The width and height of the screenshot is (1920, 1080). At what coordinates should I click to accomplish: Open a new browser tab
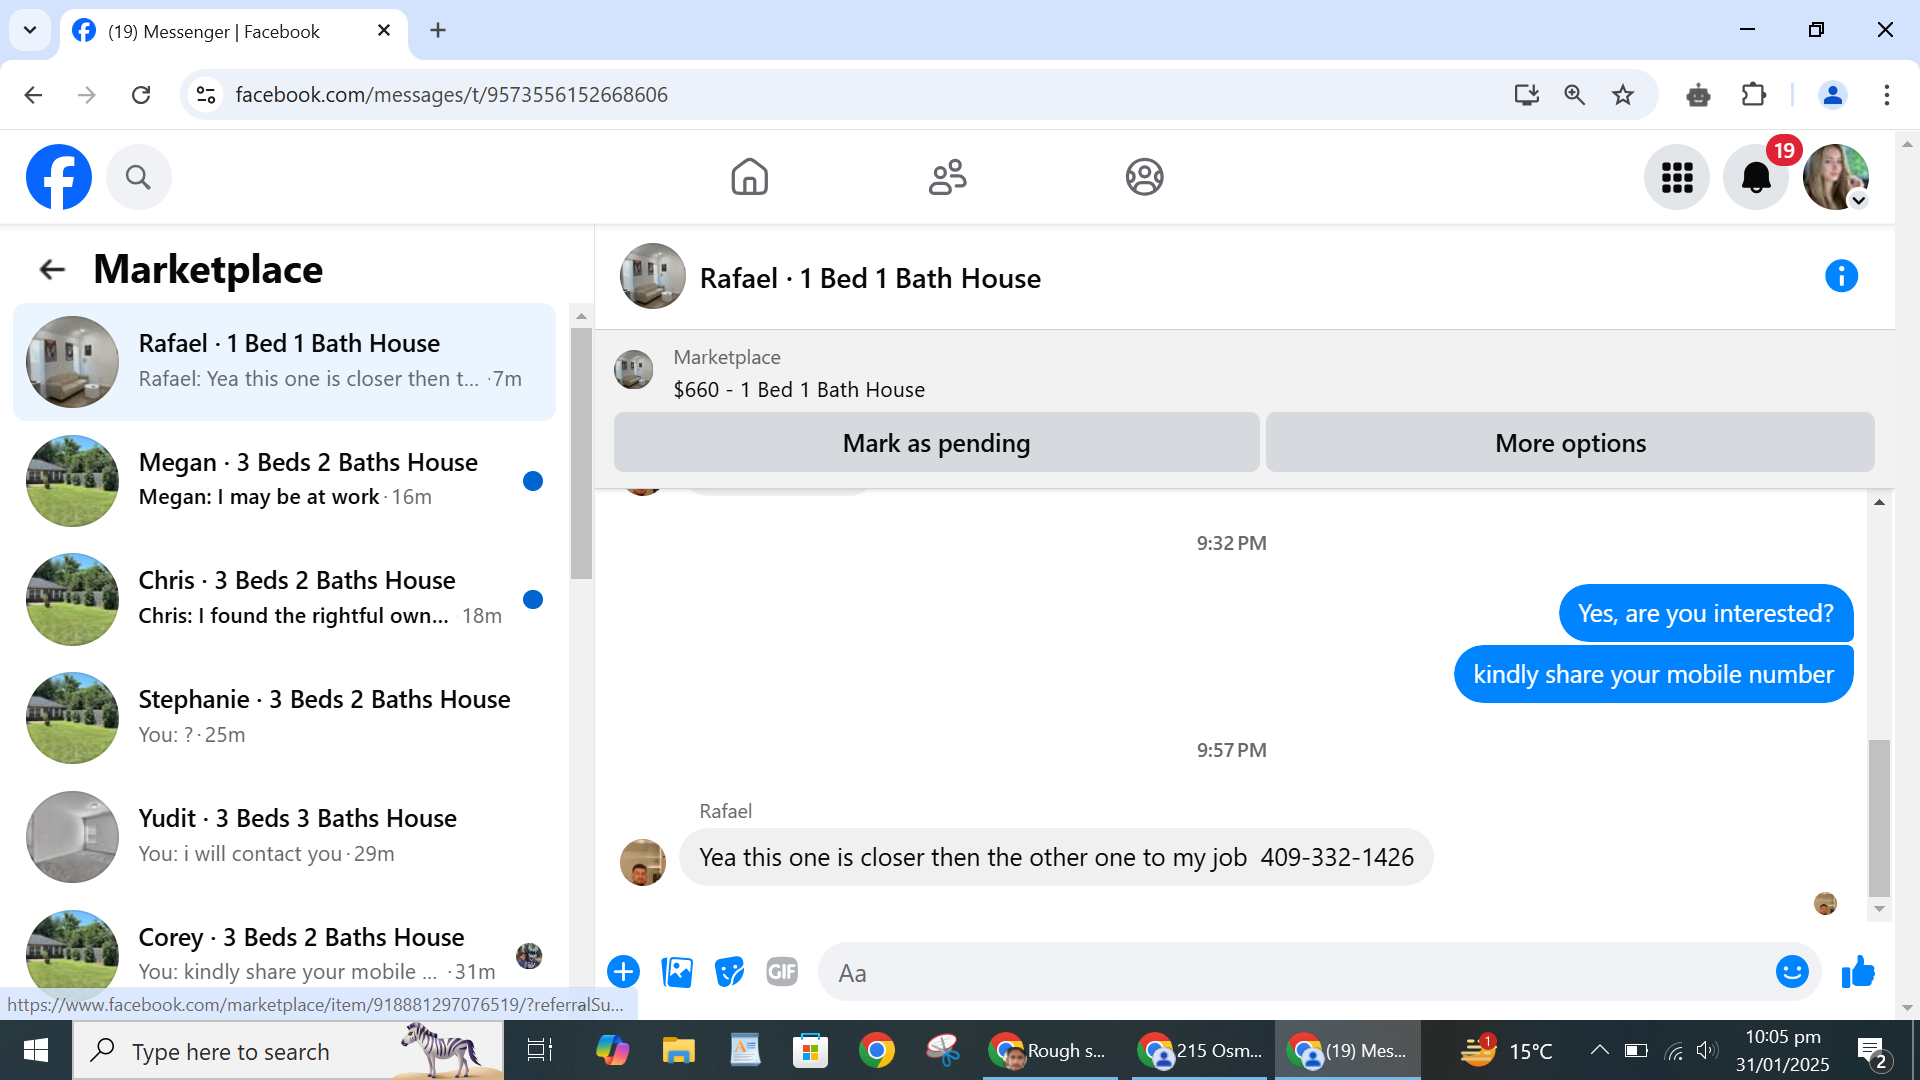[x=438, y=31]
